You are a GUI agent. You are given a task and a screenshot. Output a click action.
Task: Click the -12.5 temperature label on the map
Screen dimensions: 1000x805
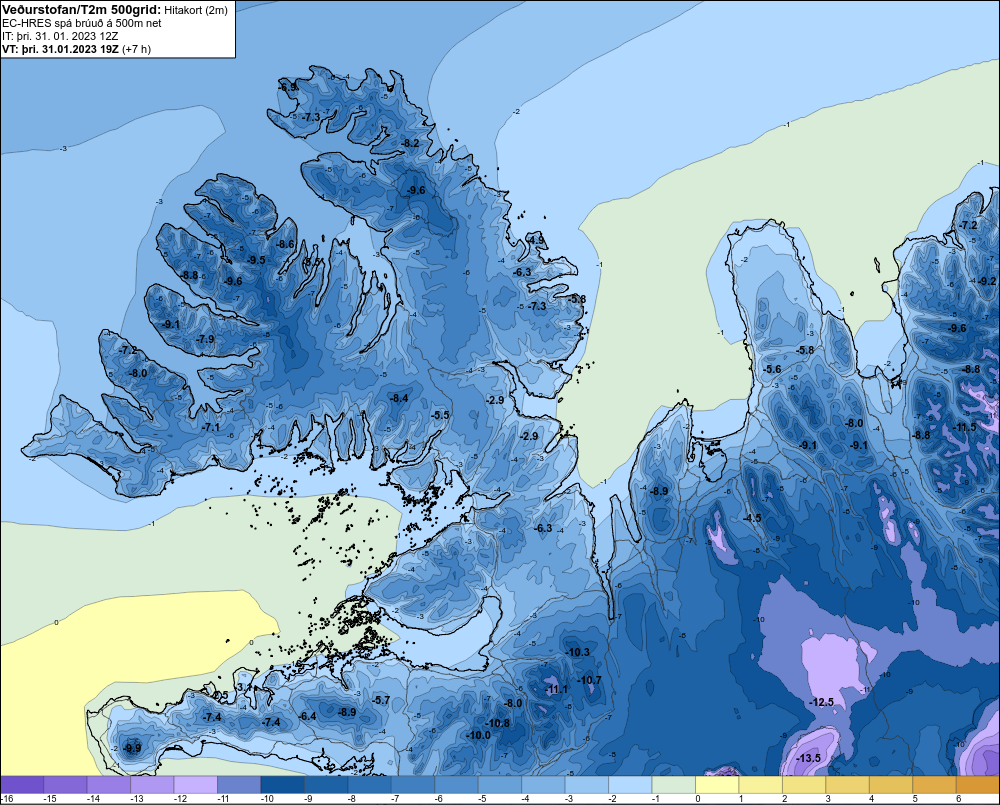[x=821, y=702]
